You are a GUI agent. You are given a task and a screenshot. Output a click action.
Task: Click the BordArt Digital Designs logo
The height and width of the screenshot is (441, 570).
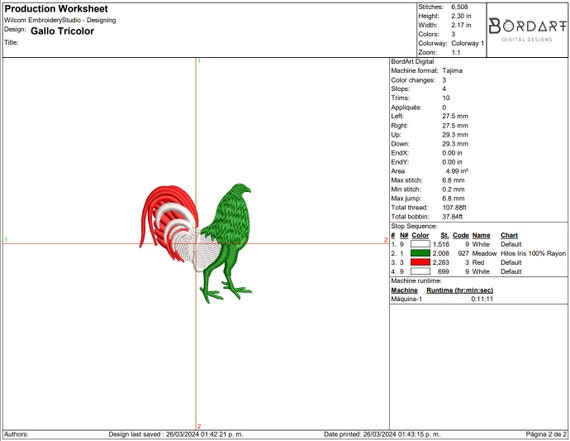(527, 30)
